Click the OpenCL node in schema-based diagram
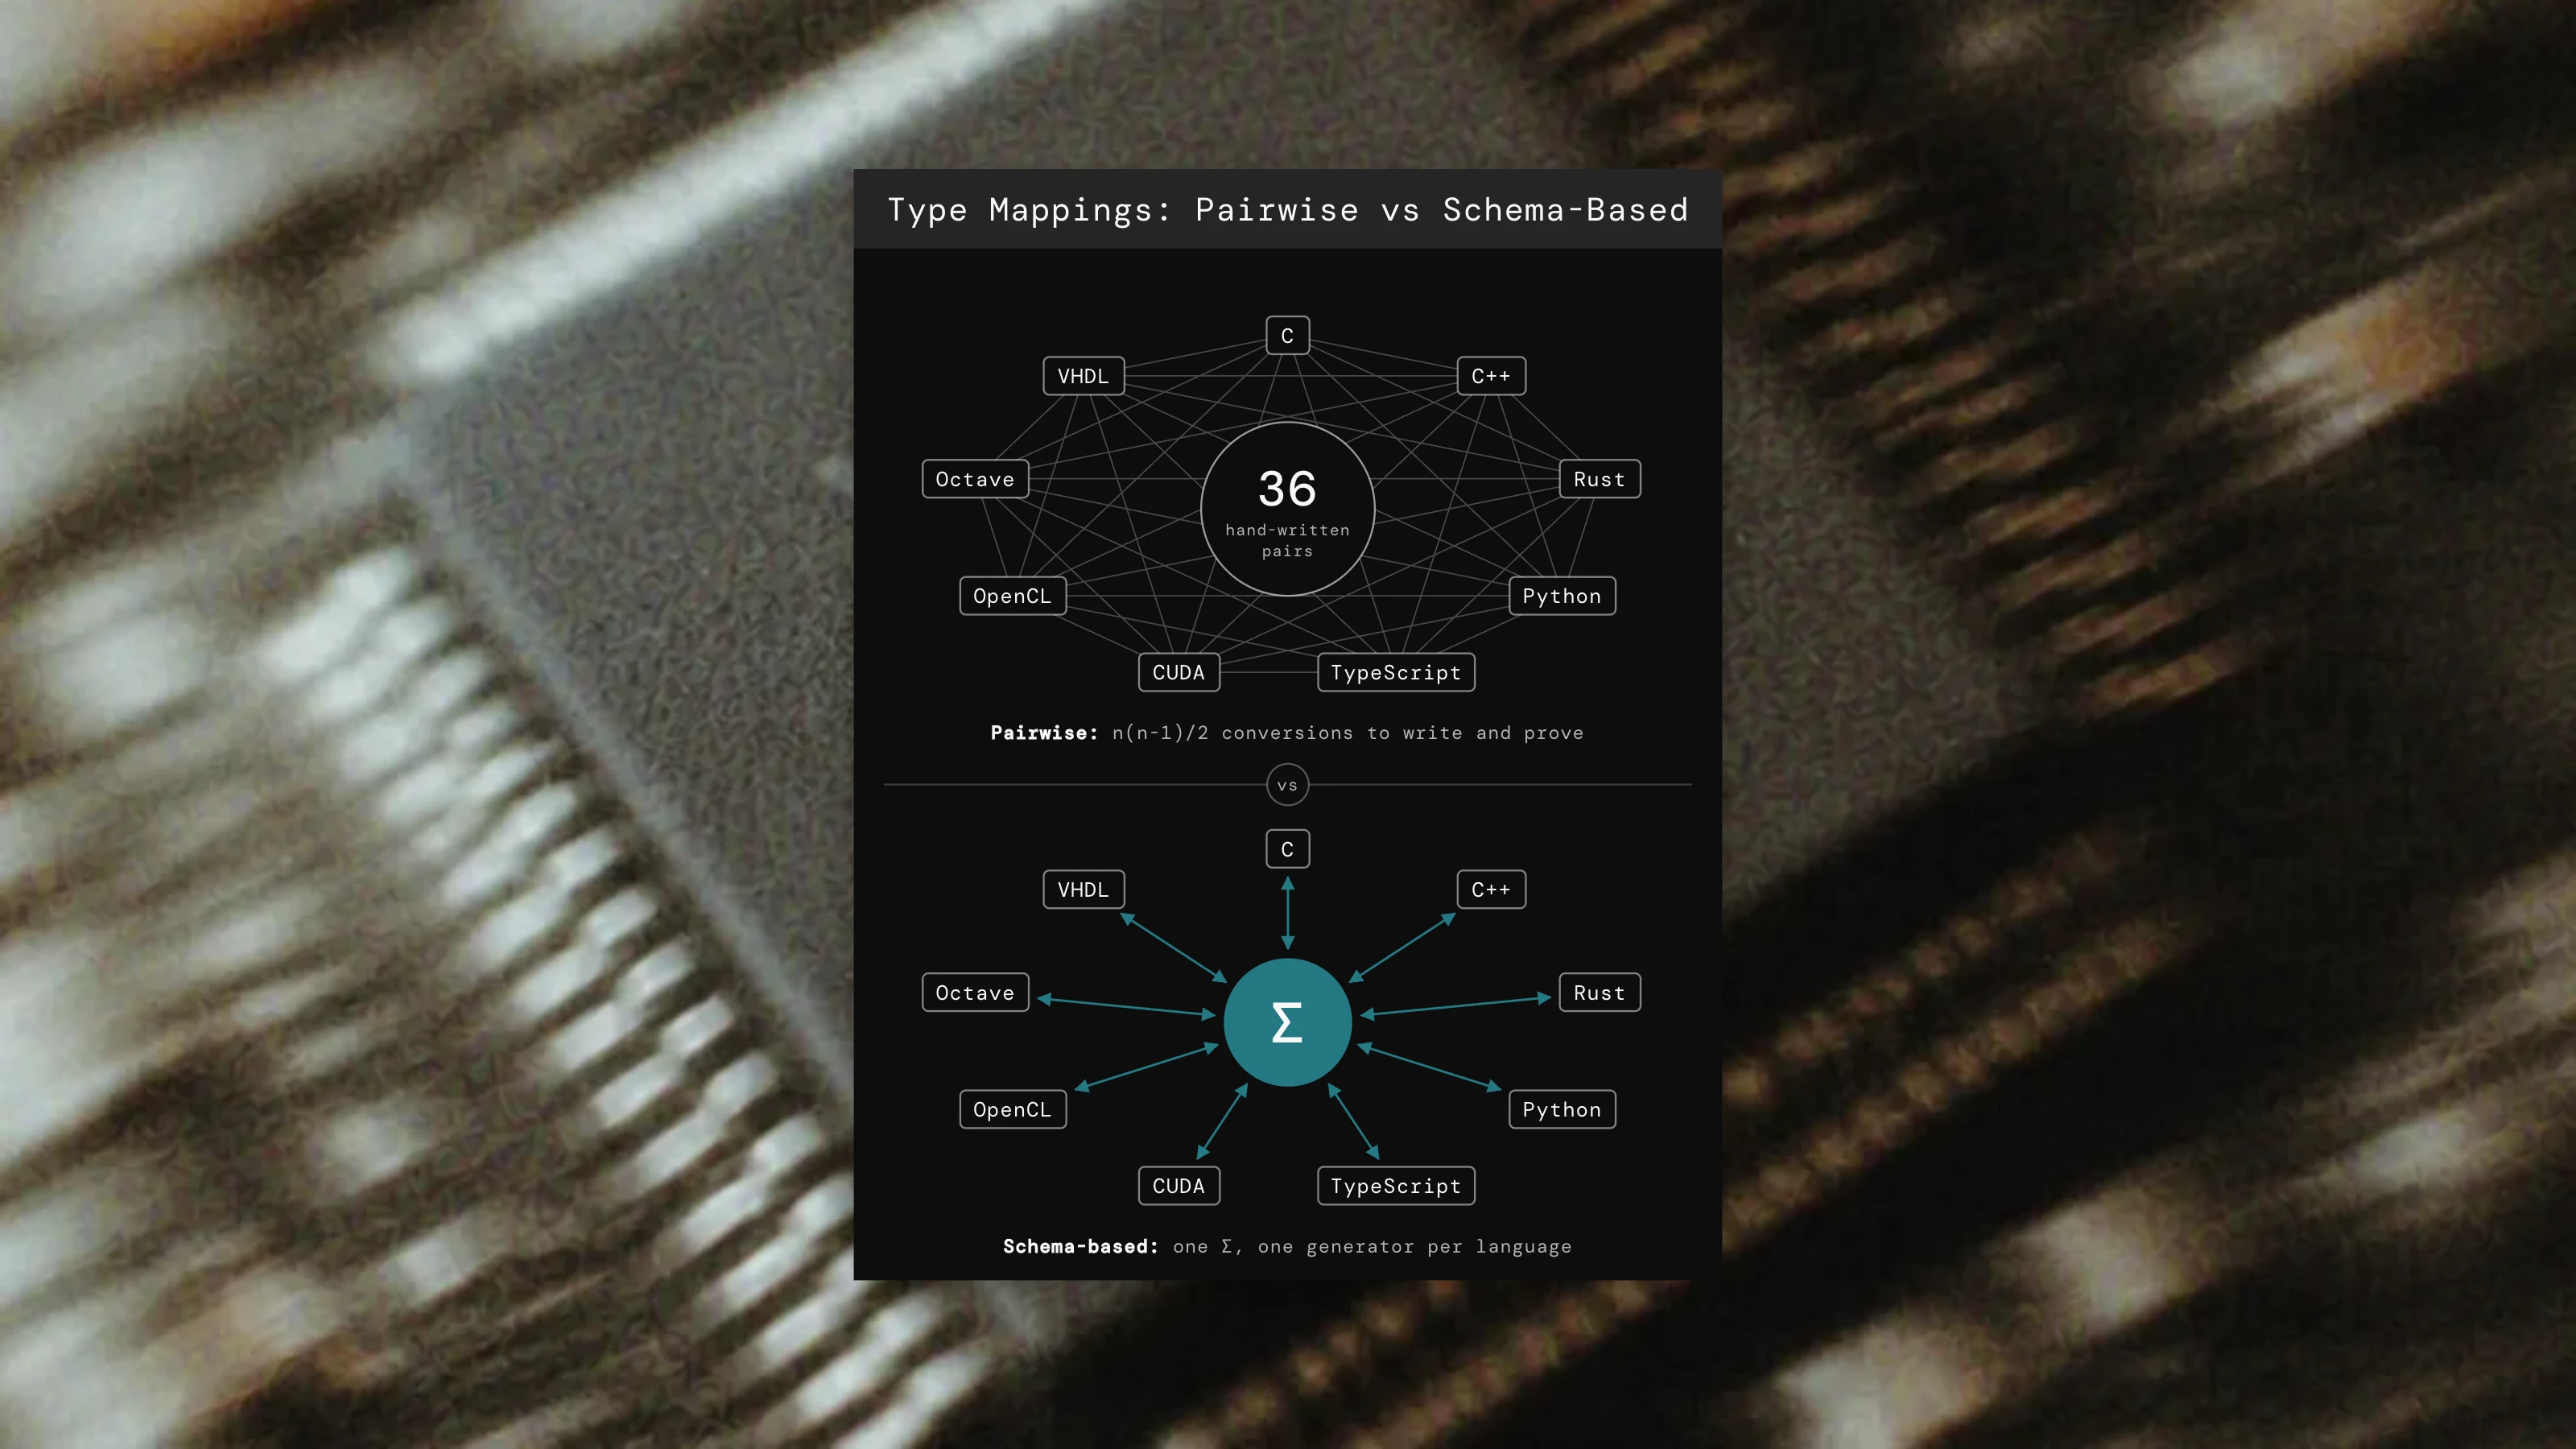Viewport: 2576px width, 1449px height. [x=1012, y=1109]
